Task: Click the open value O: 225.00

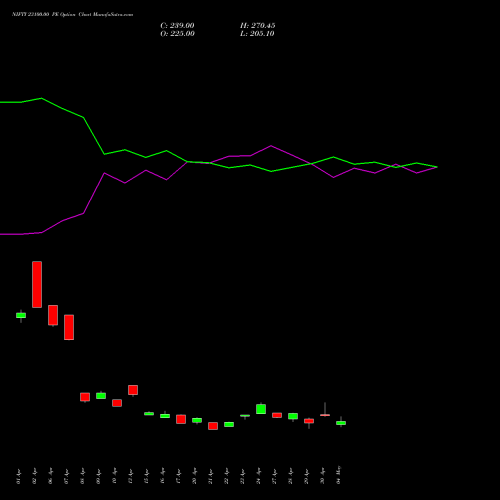Action: pyautogui.click(x=177, y=34)
